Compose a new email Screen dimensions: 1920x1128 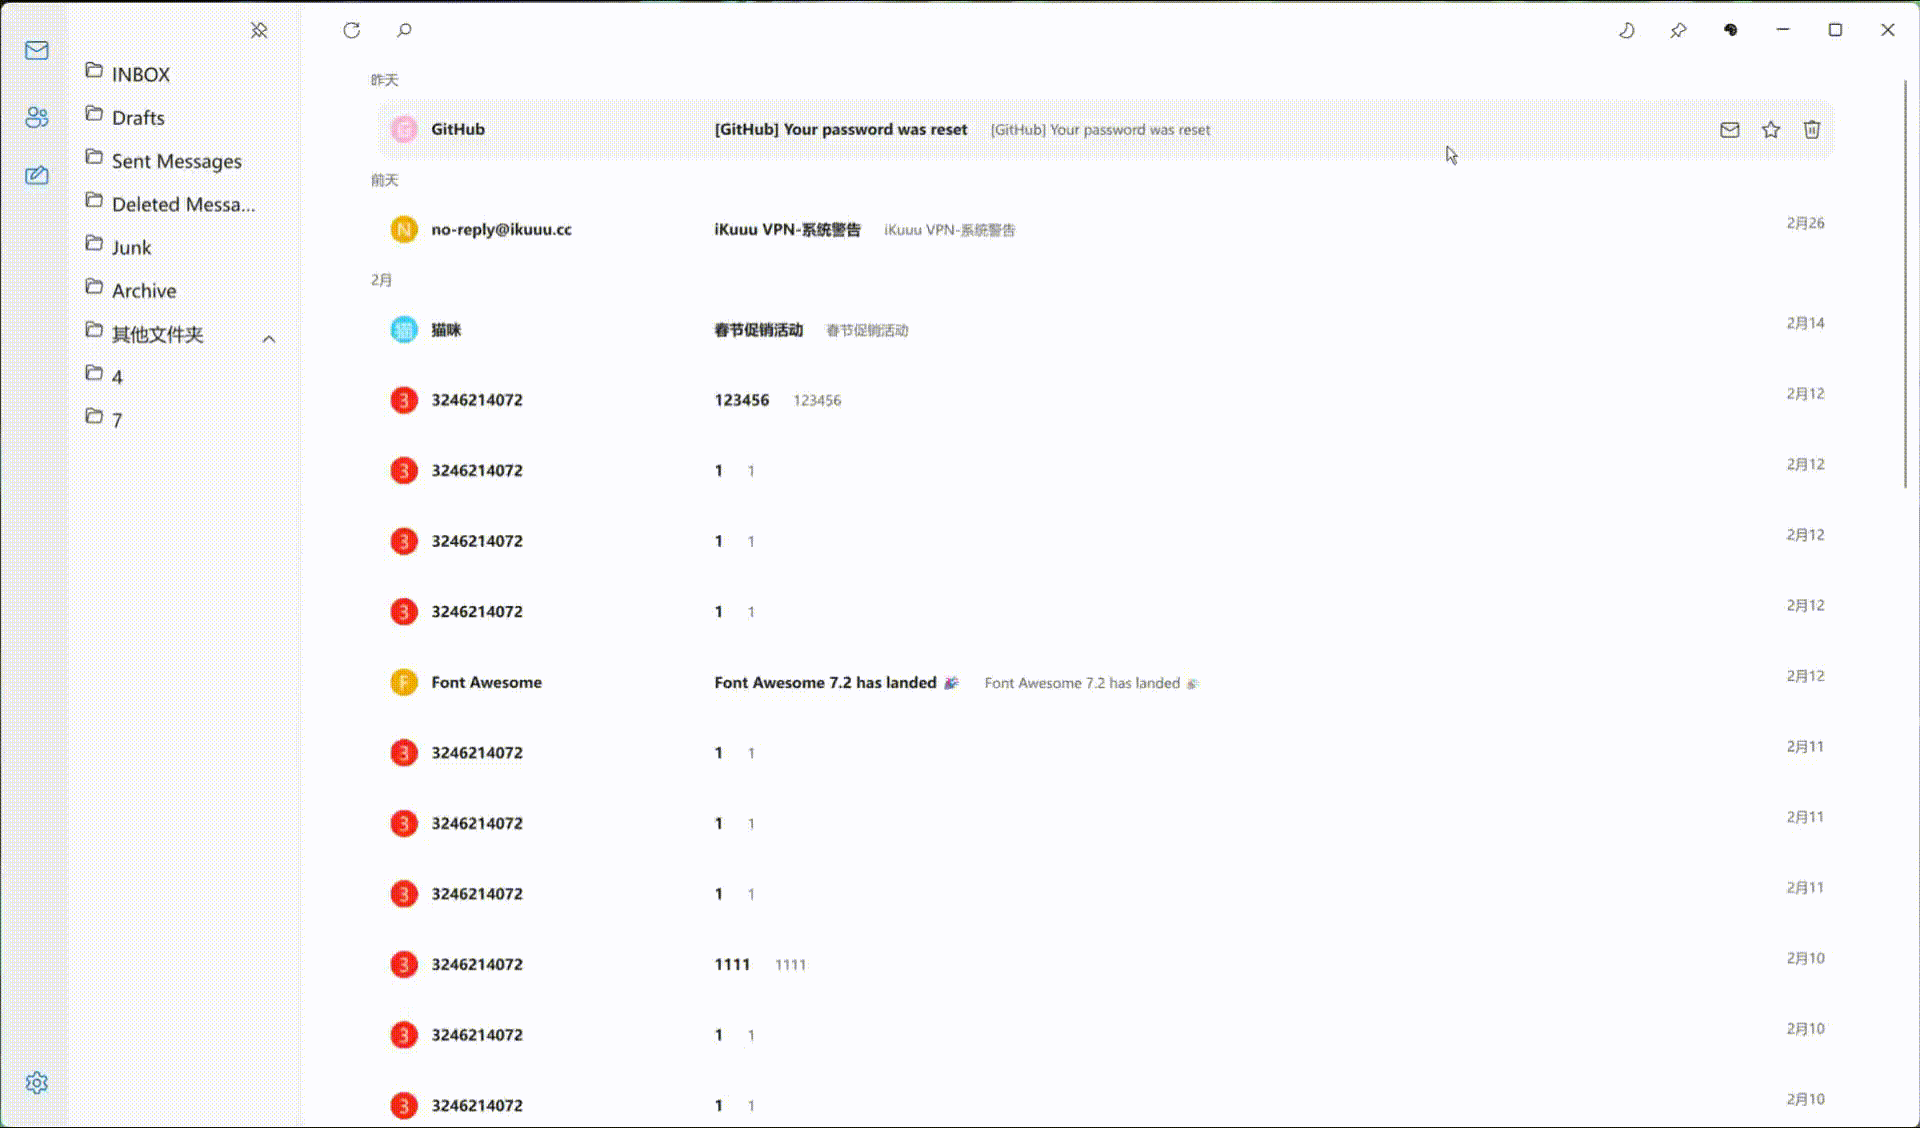point(37,176)
